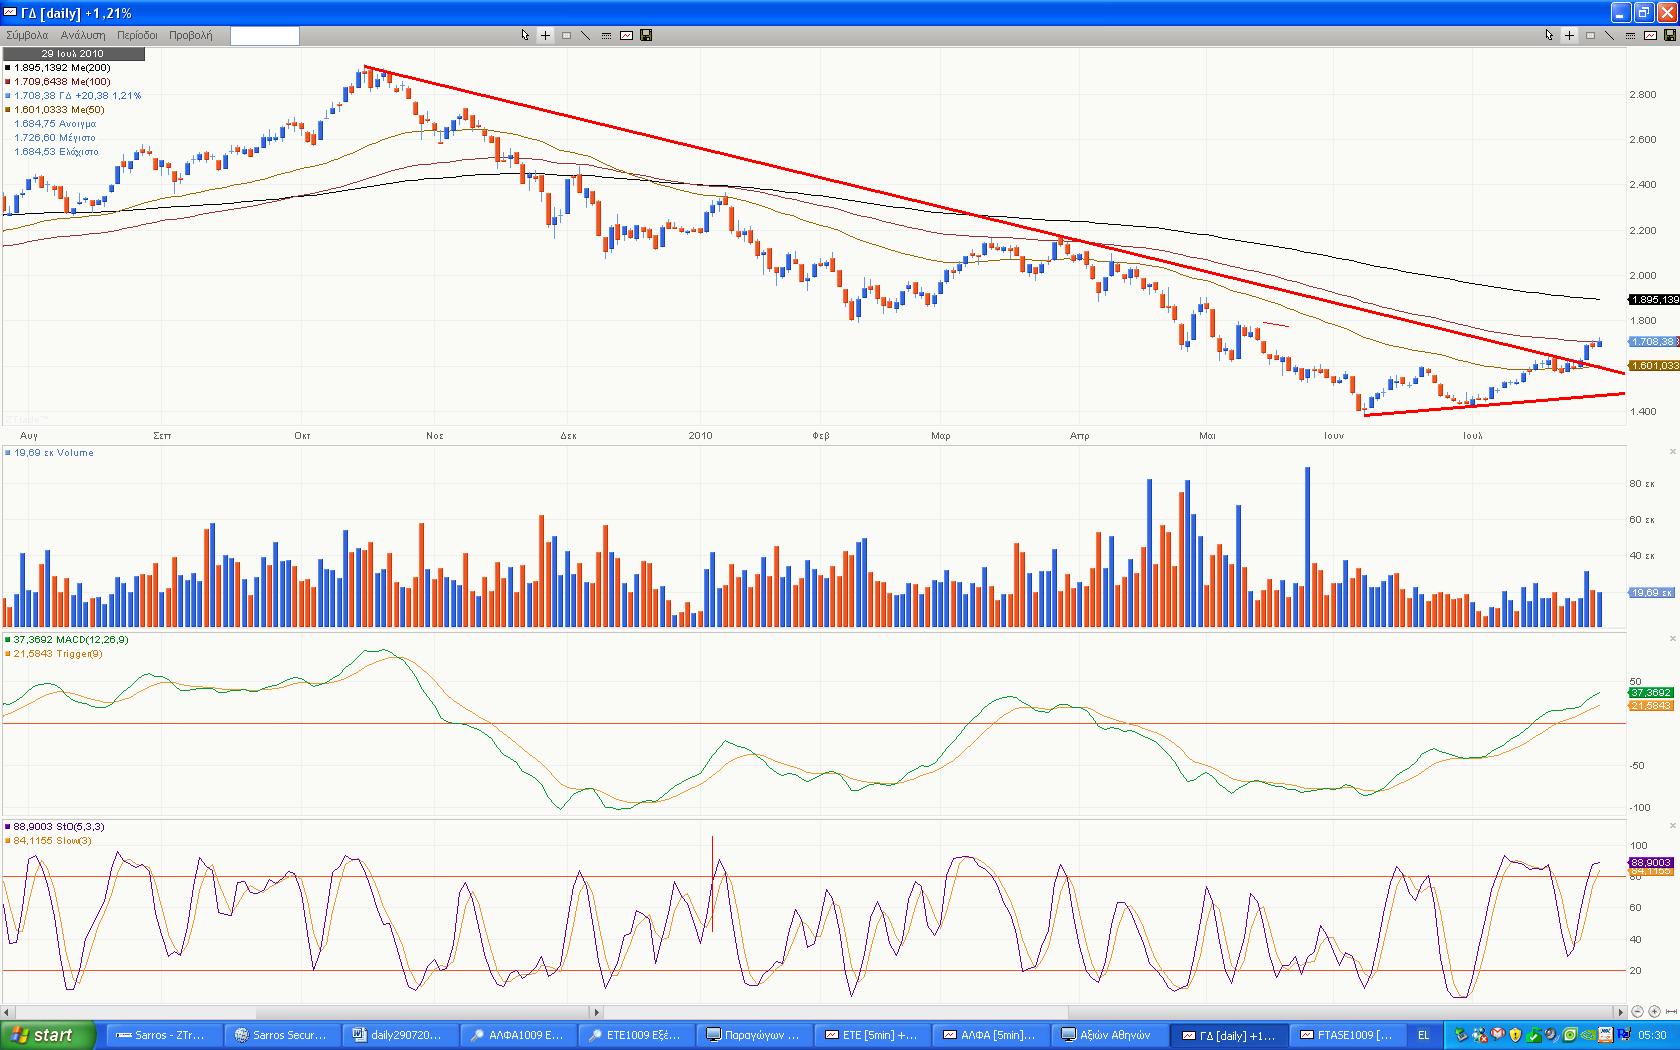Hide the MACD indicator panel

(1674, 639)
